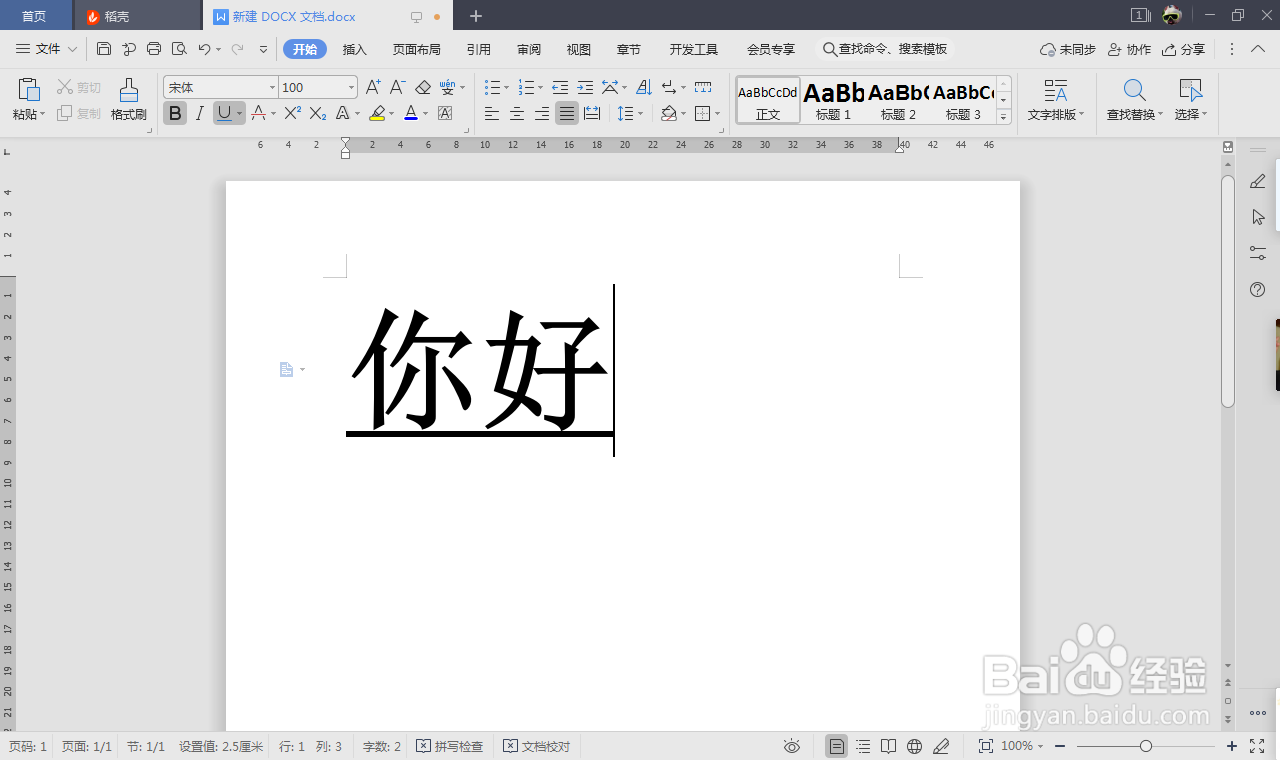Click the show/hide paragraph marks icon
Viewport: 1280px width, 760px height.
click(669, 88)
